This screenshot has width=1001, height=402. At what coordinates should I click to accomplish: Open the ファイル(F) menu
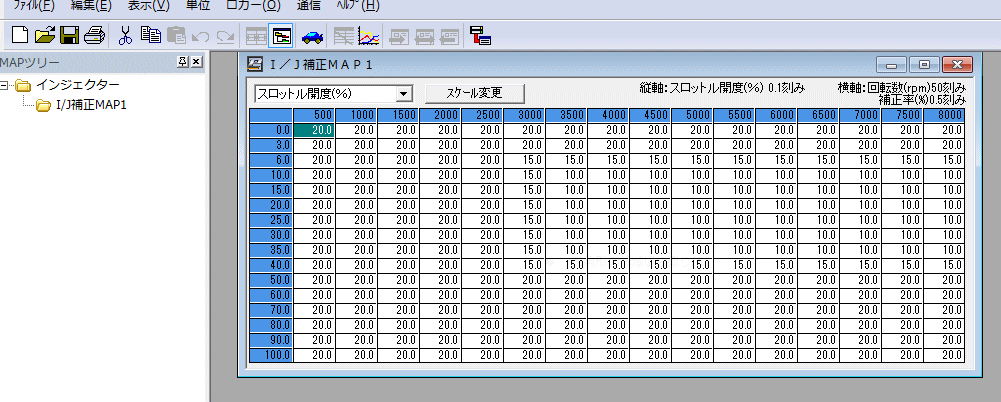tap(32, 6)
